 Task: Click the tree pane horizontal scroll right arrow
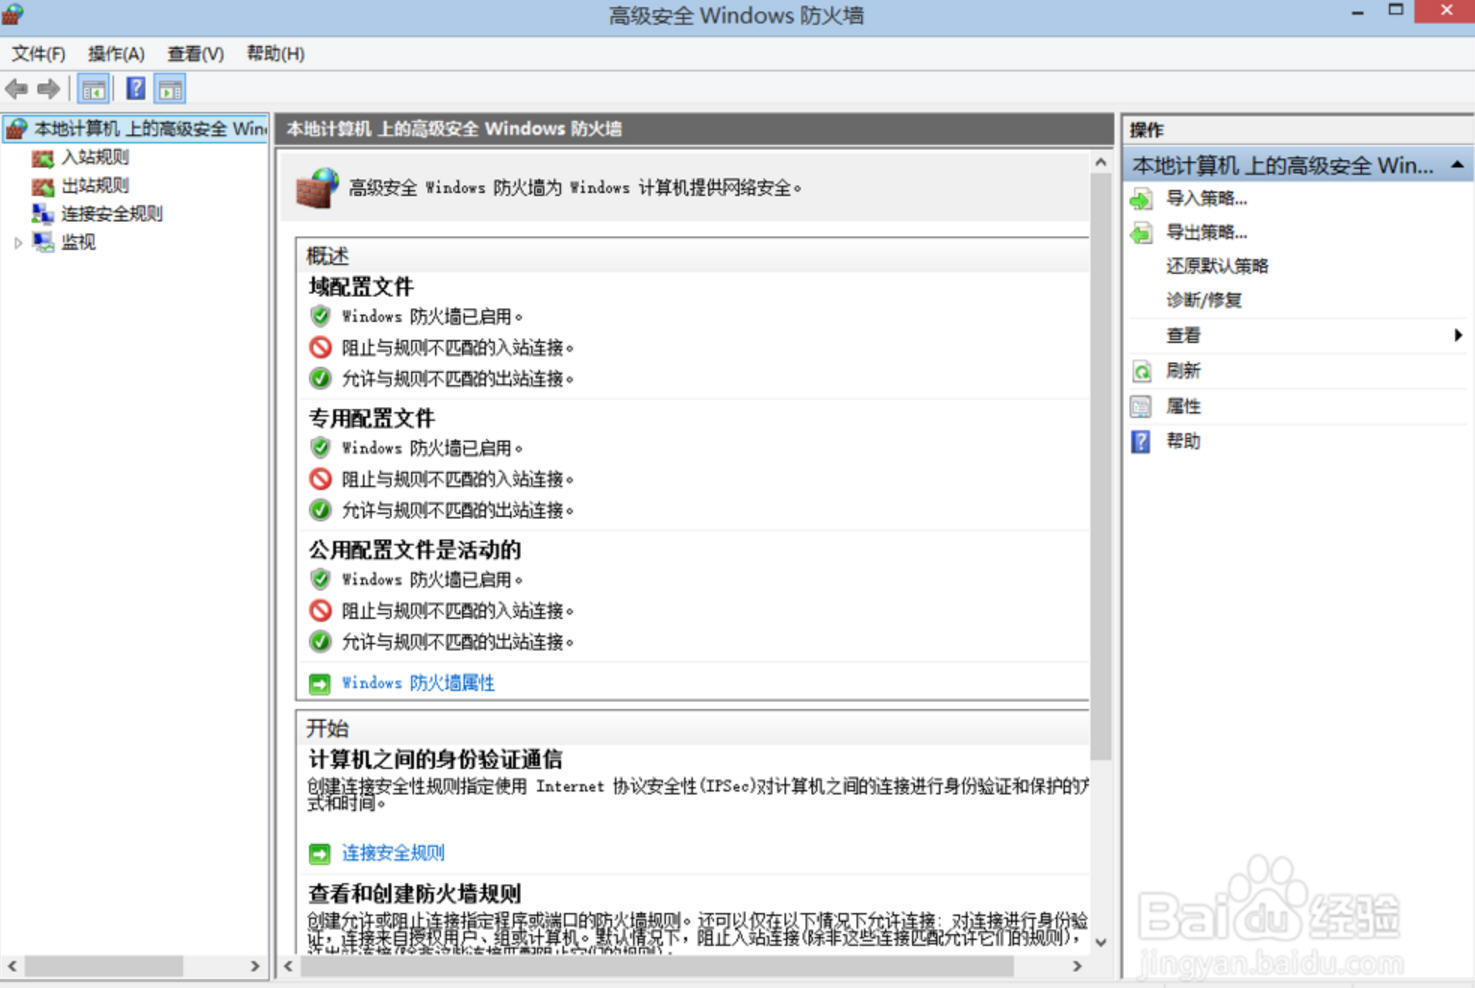pos(255,966)
